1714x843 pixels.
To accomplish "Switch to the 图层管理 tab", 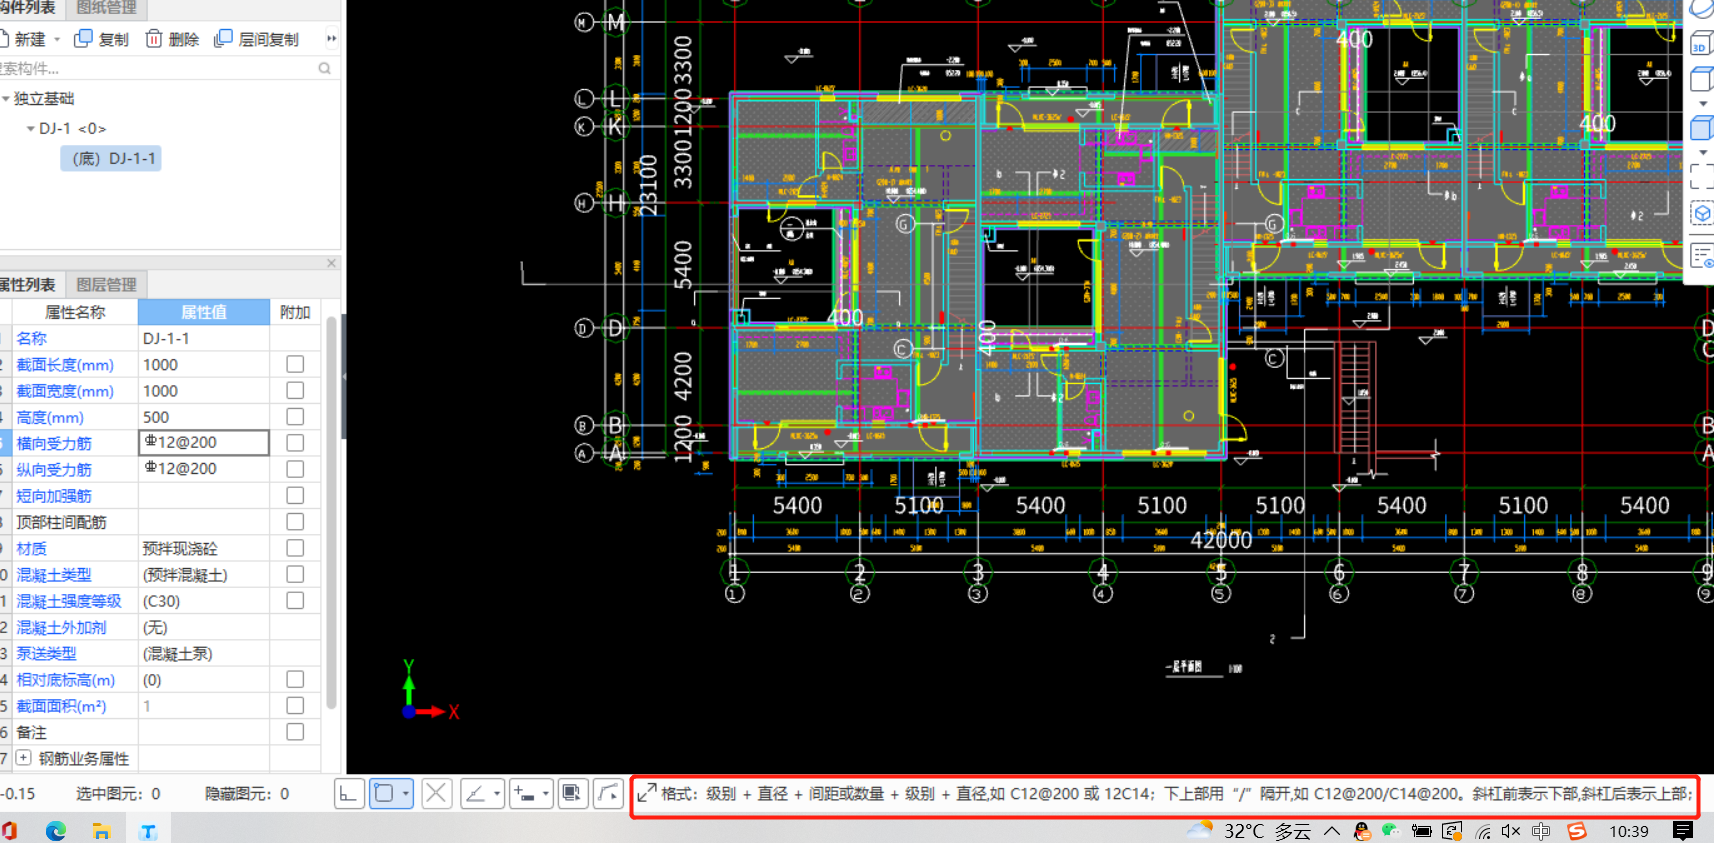I will [x=106, y=284].
